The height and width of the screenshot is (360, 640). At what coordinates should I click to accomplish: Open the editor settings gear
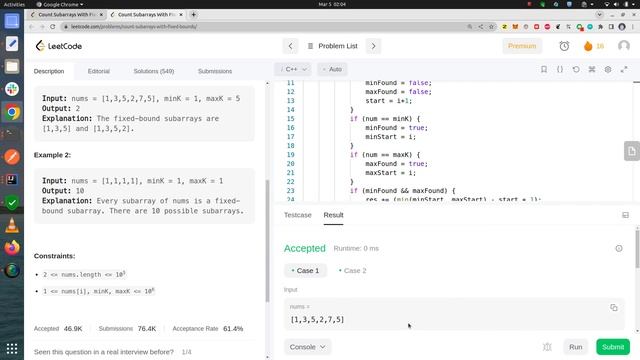pyautogui.click(x=608, y=69)
